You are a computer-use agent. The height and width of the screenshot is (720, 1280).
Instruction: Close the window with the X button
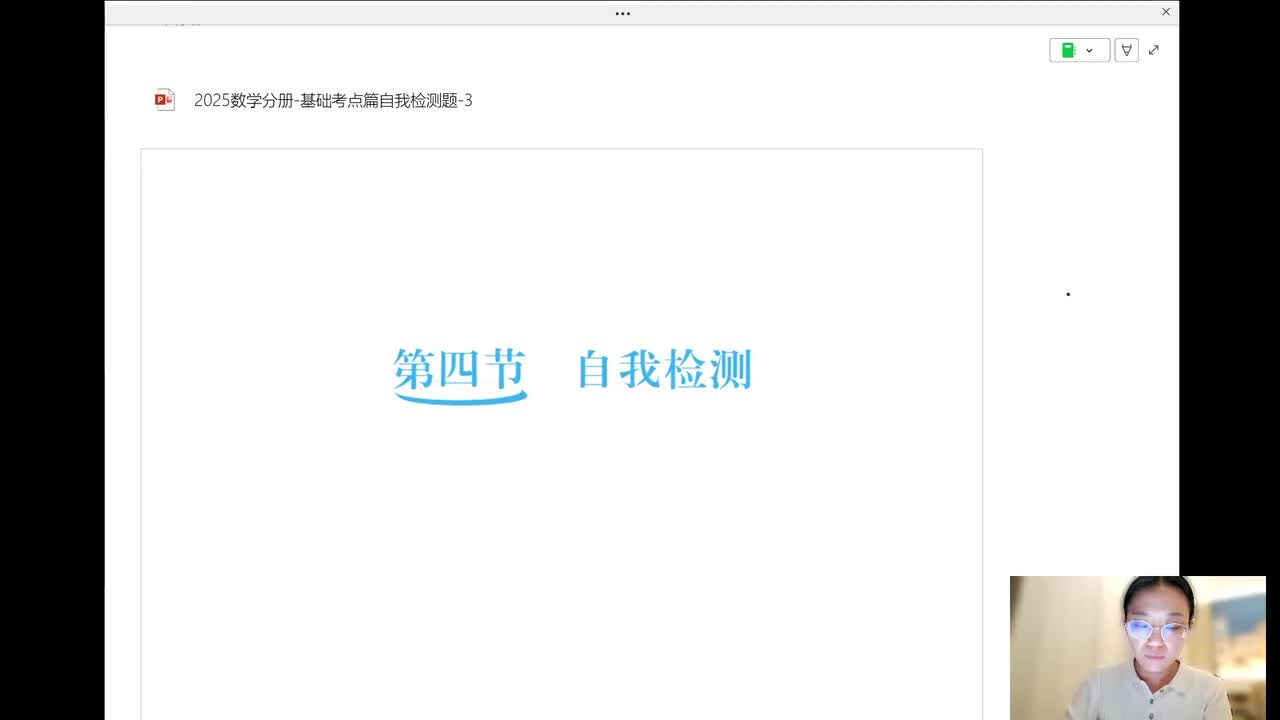[x=1165, y=12]
